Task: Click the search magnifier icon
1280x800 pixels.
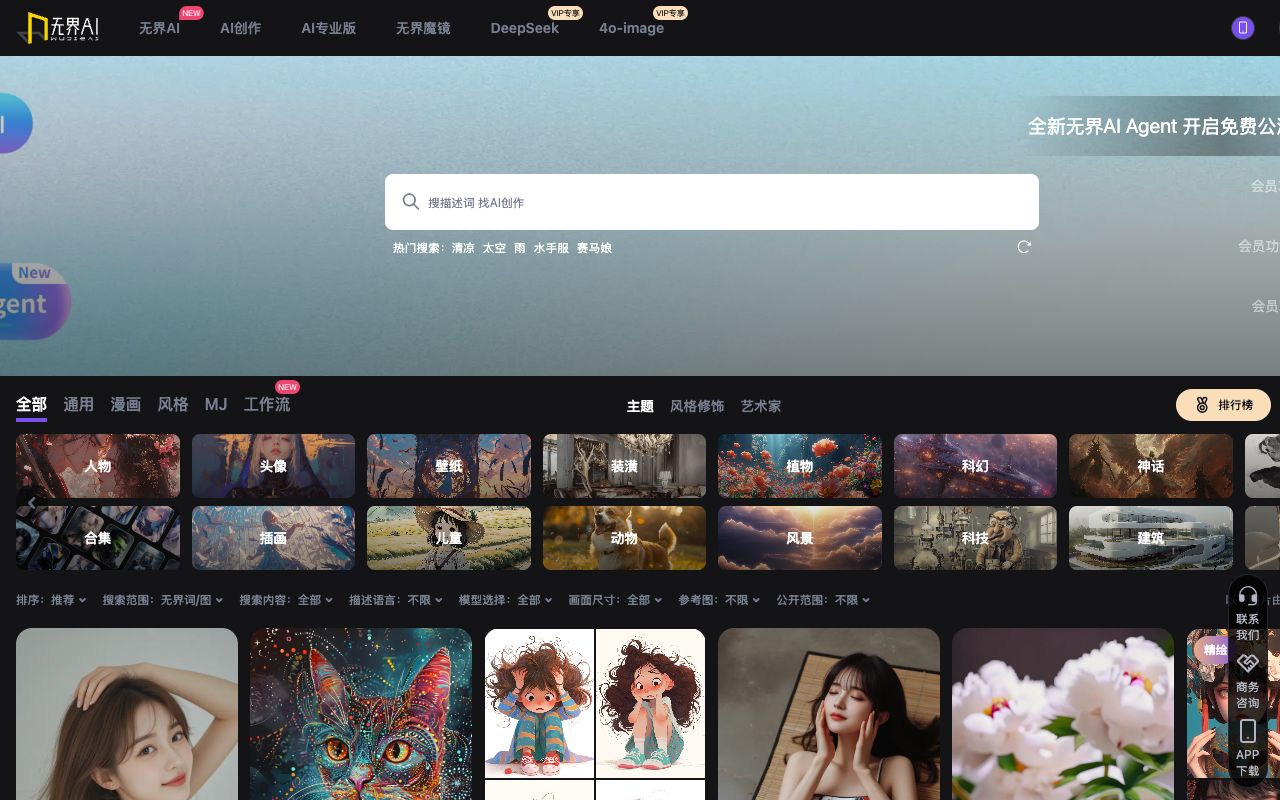Action: point(410,202)
